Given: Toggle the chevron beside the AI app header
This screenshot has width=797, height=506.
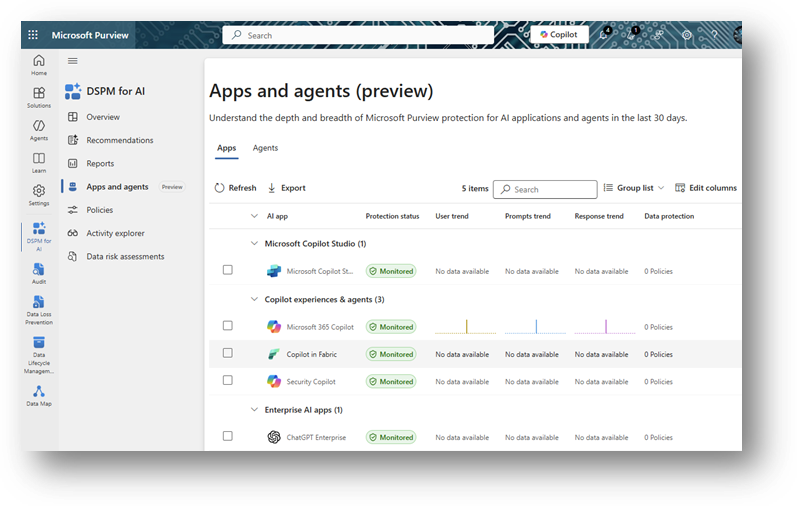Looking at the screenshot, I should point(254,216).
